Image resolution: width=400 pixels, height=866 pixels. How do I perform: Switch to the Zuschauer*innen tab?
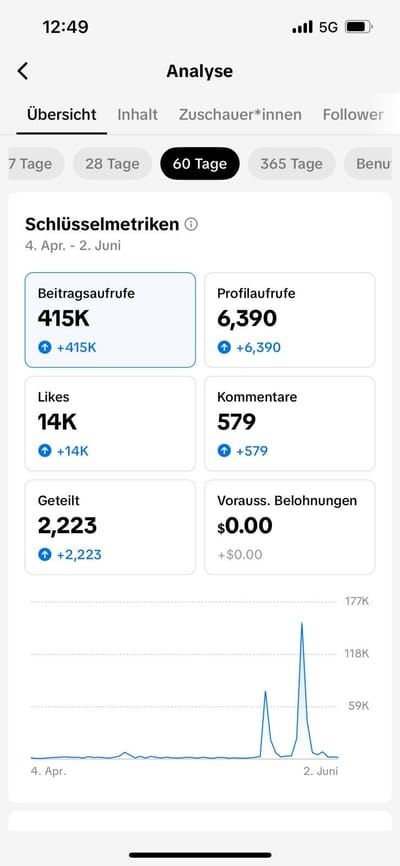coord(240,114)
